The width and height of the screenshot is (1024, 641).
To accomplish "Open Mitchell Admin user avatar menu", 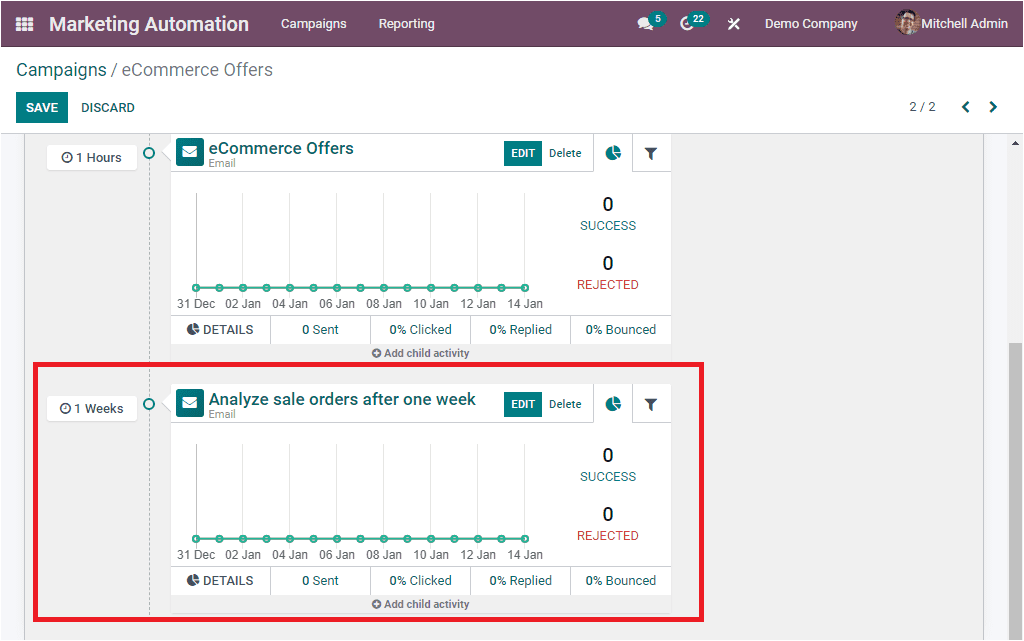I will pos(952,23).
